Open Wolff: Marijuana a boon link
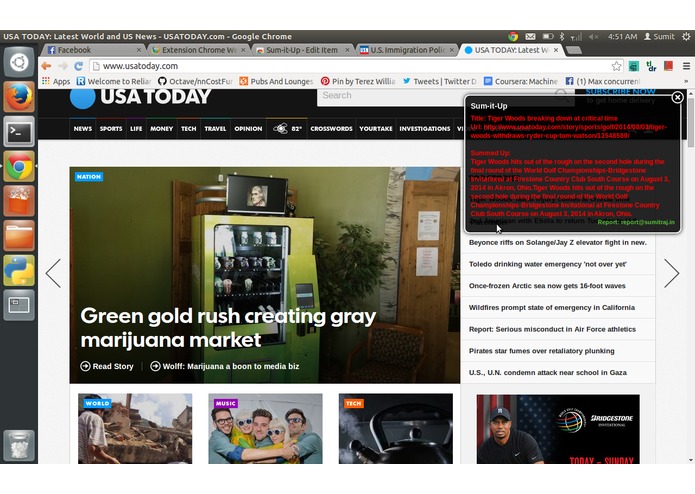The height and width of the screenshot is (494, 695). pyautogui.click(x=225, y=366)
